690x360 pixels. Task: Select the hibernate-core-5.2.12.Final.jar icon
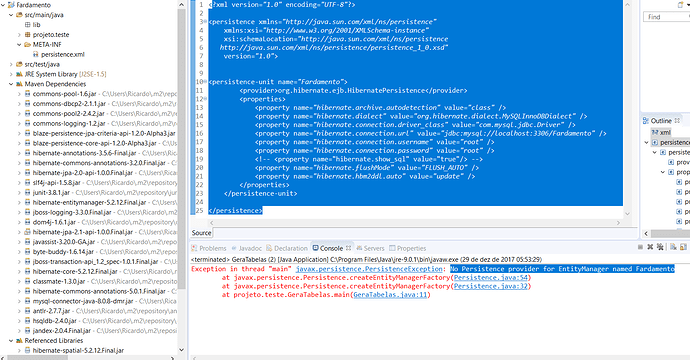pos(28,272)
